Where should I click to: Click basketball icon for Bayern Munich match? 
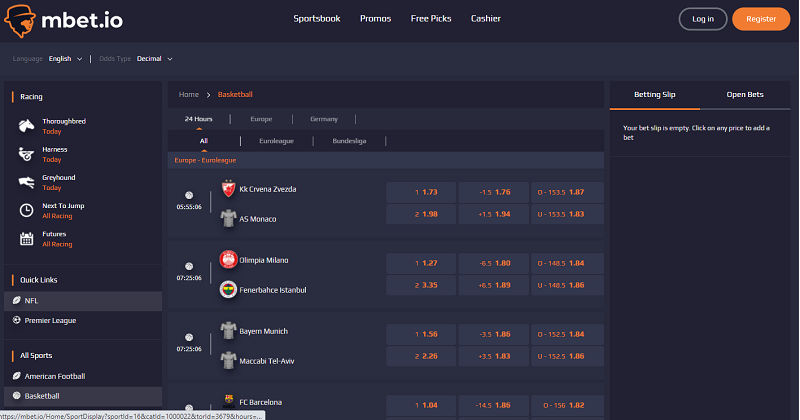(x=189, y=337)
